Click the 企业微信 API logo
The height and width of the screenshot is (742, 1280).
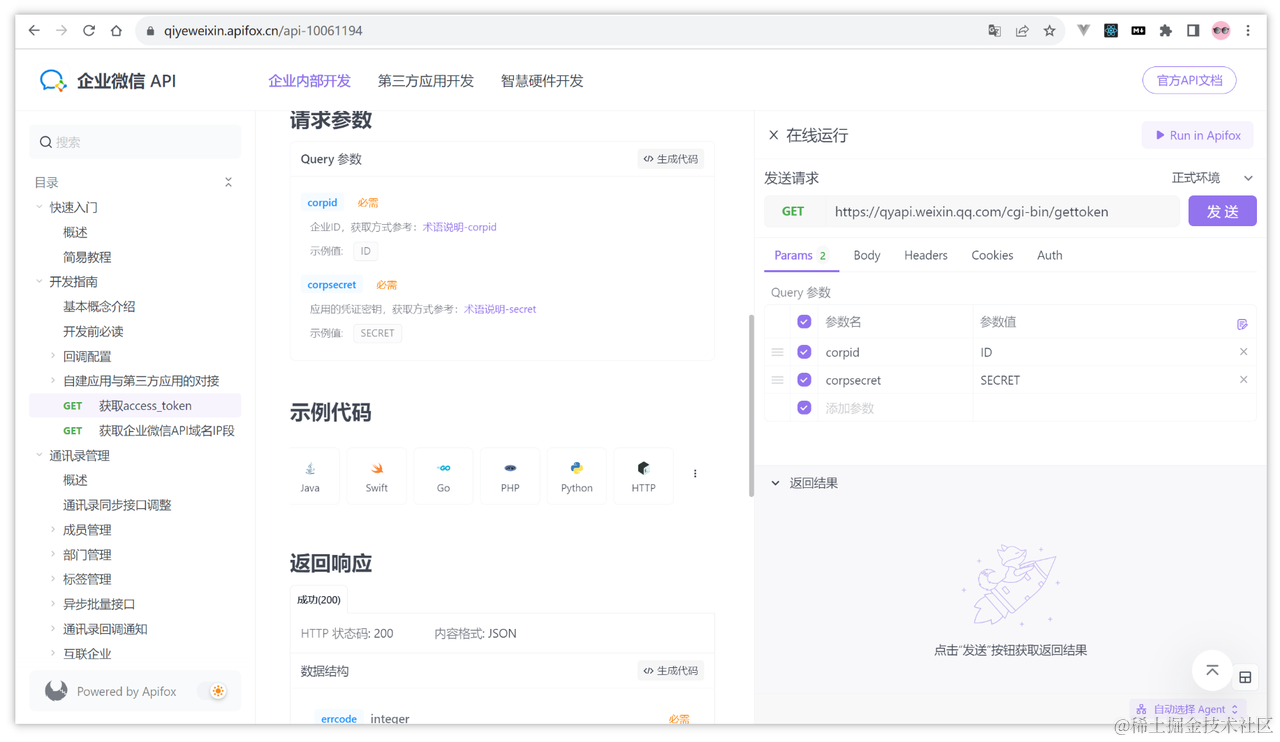coord(107,81)
